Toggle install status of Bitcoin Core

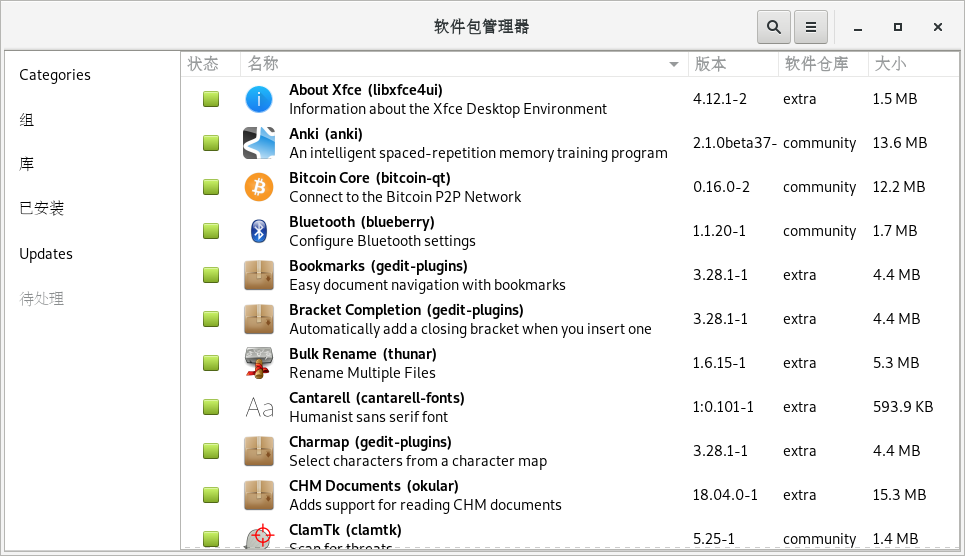pyautogui.click(x=211, y=187)
